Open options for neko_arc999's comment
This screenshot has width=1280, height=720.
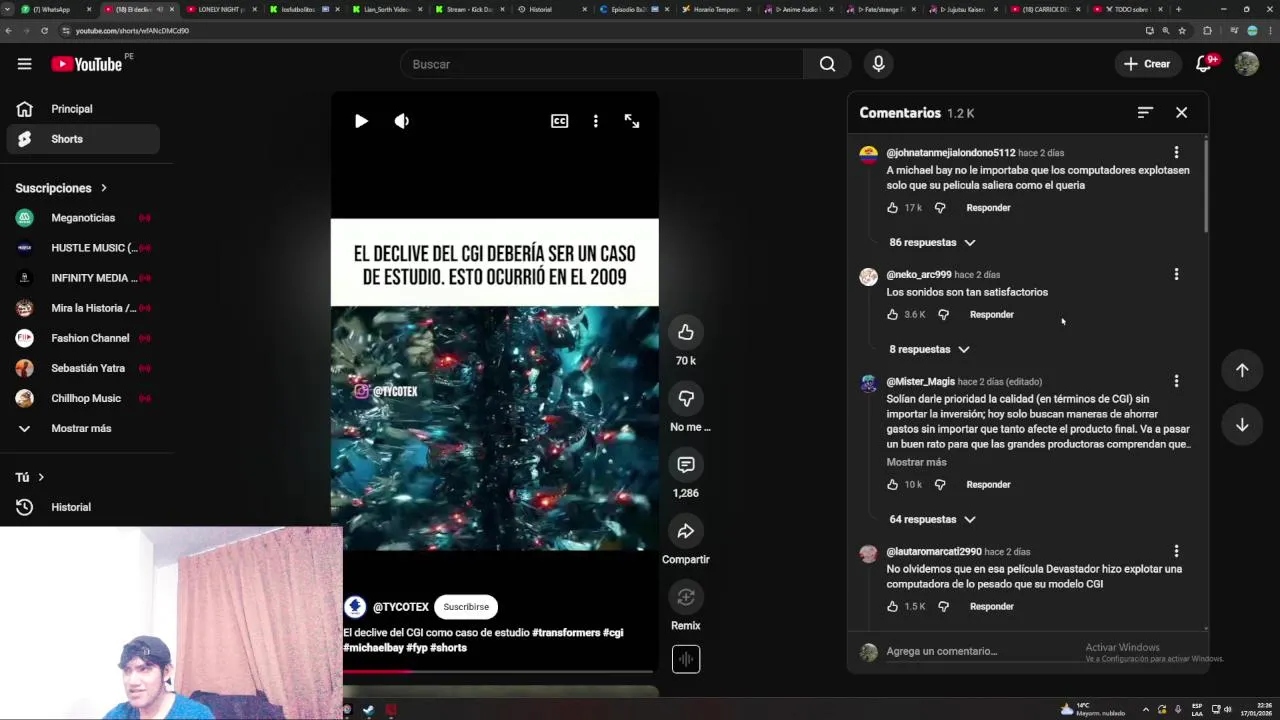1176,275
